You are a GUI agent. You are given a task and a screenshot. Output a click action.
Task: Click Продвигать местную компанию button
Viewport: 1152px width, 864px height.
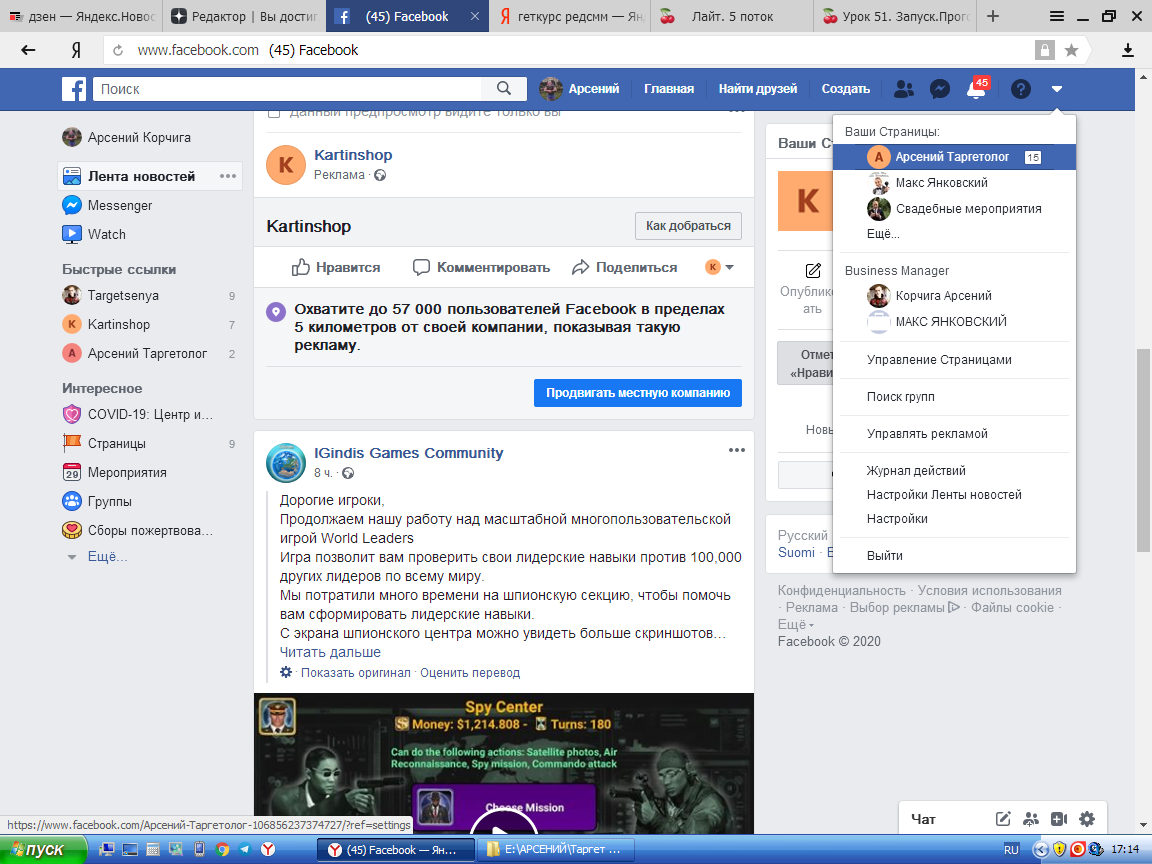click(638, 392)
